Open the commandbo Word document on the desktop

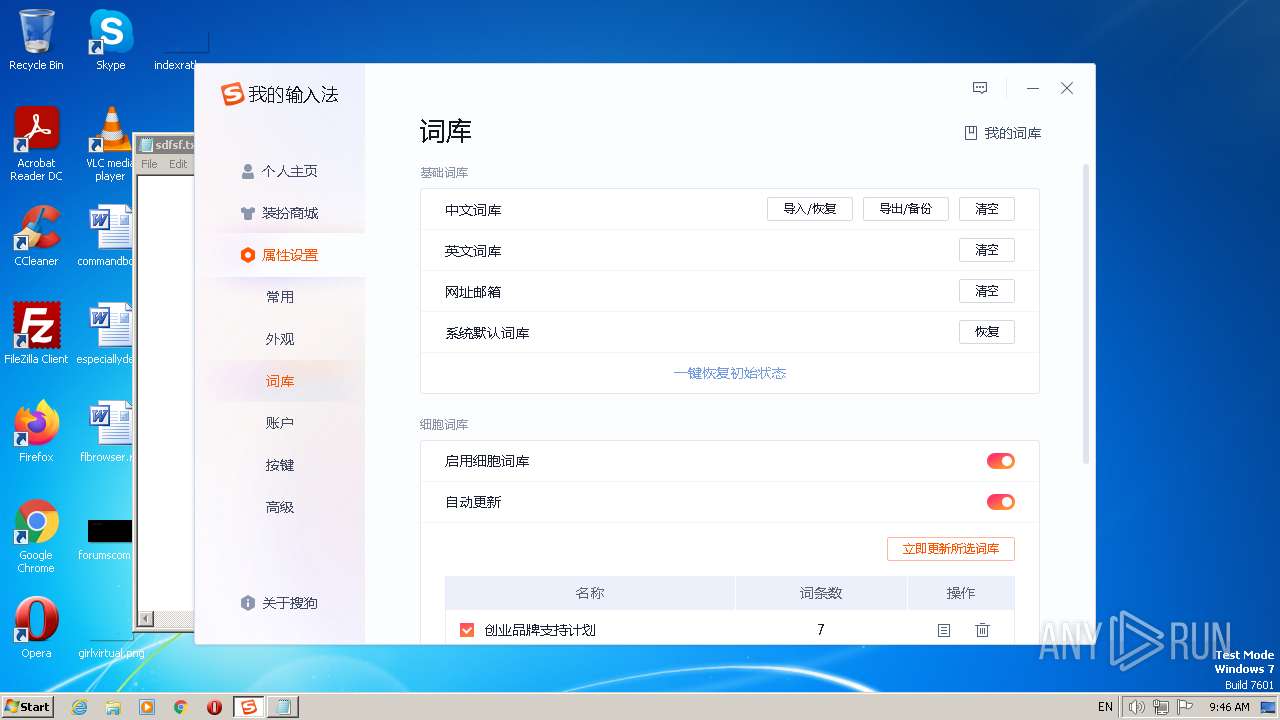106,236
